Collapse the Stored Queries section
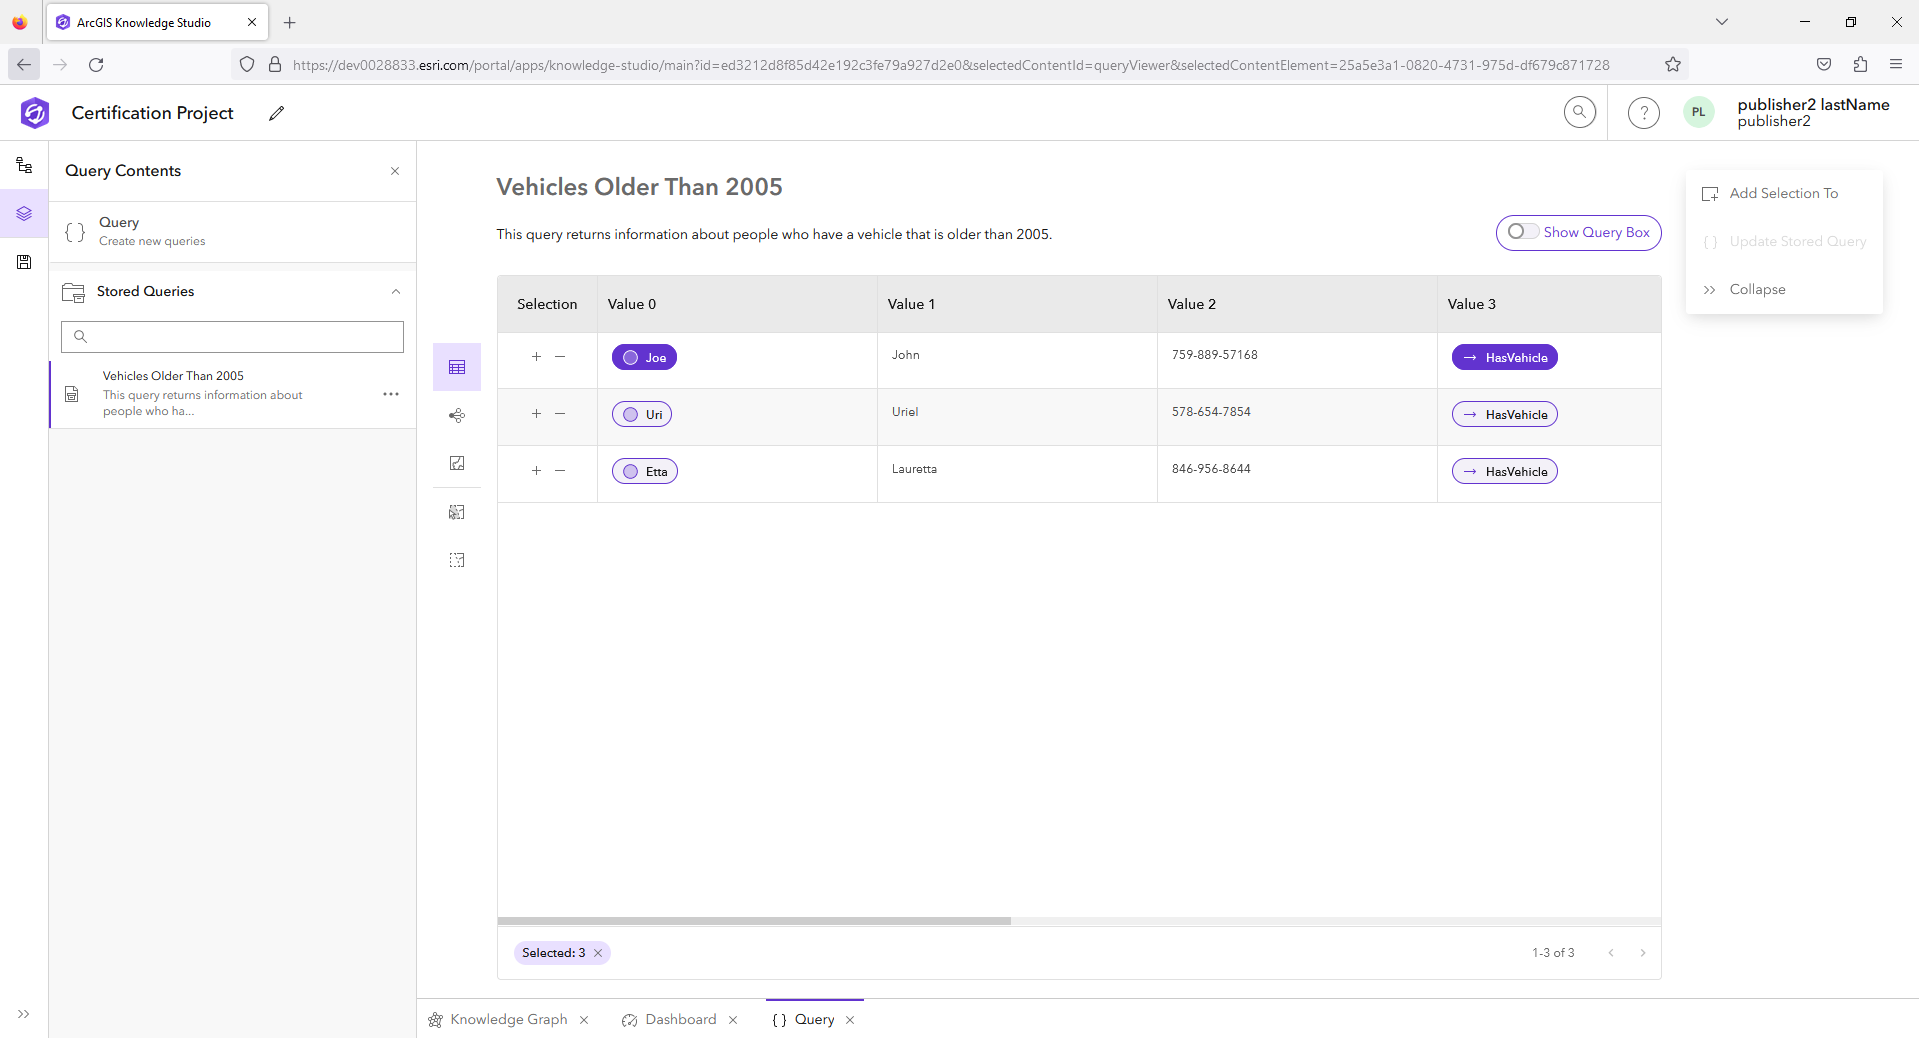The image size is (1919, 1038). [396, 291]
